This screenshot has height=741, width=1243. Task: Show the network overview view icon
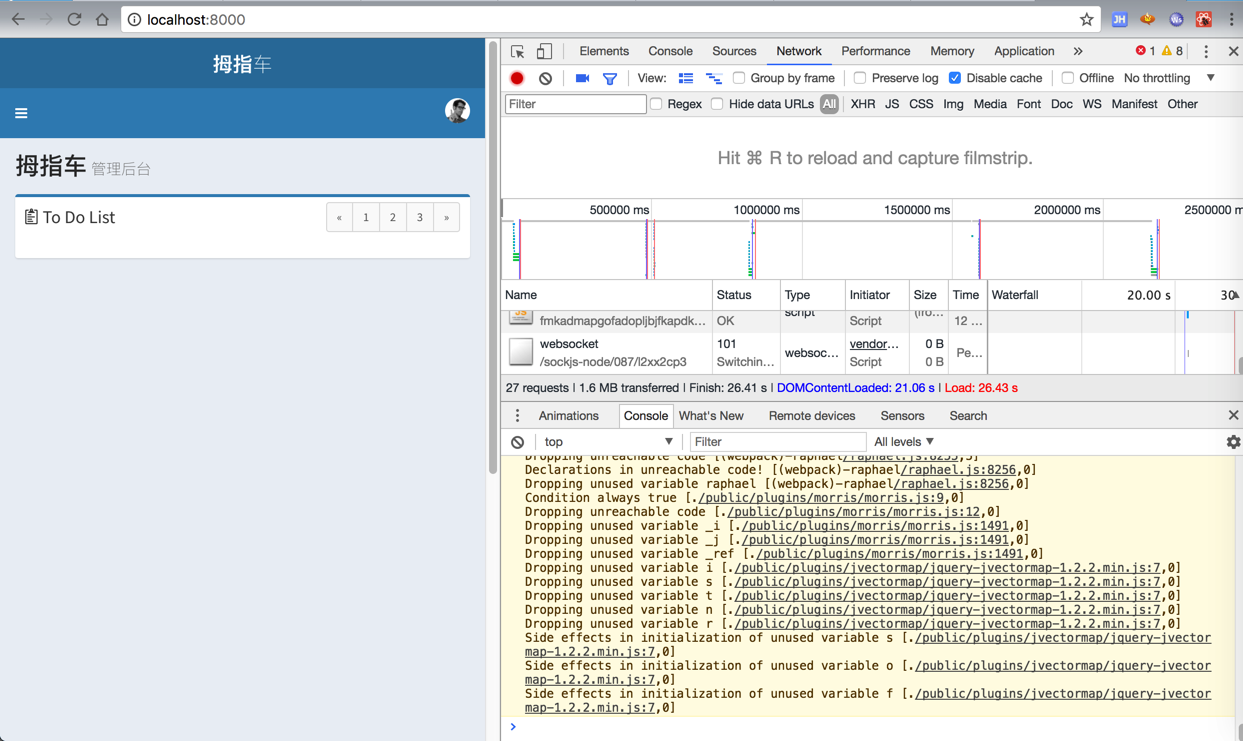click(x=714, y=78)
